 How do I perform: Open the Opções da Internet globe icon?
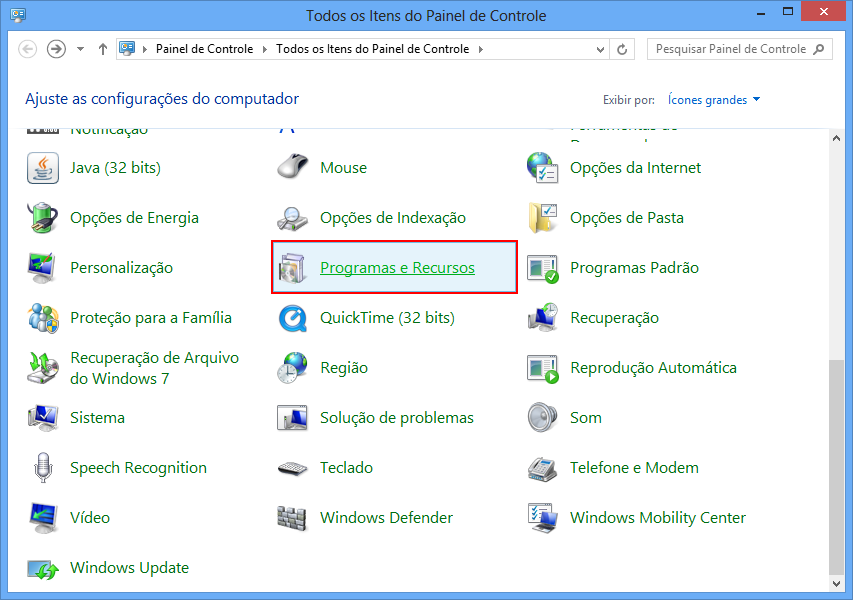(x=542, y=168)
